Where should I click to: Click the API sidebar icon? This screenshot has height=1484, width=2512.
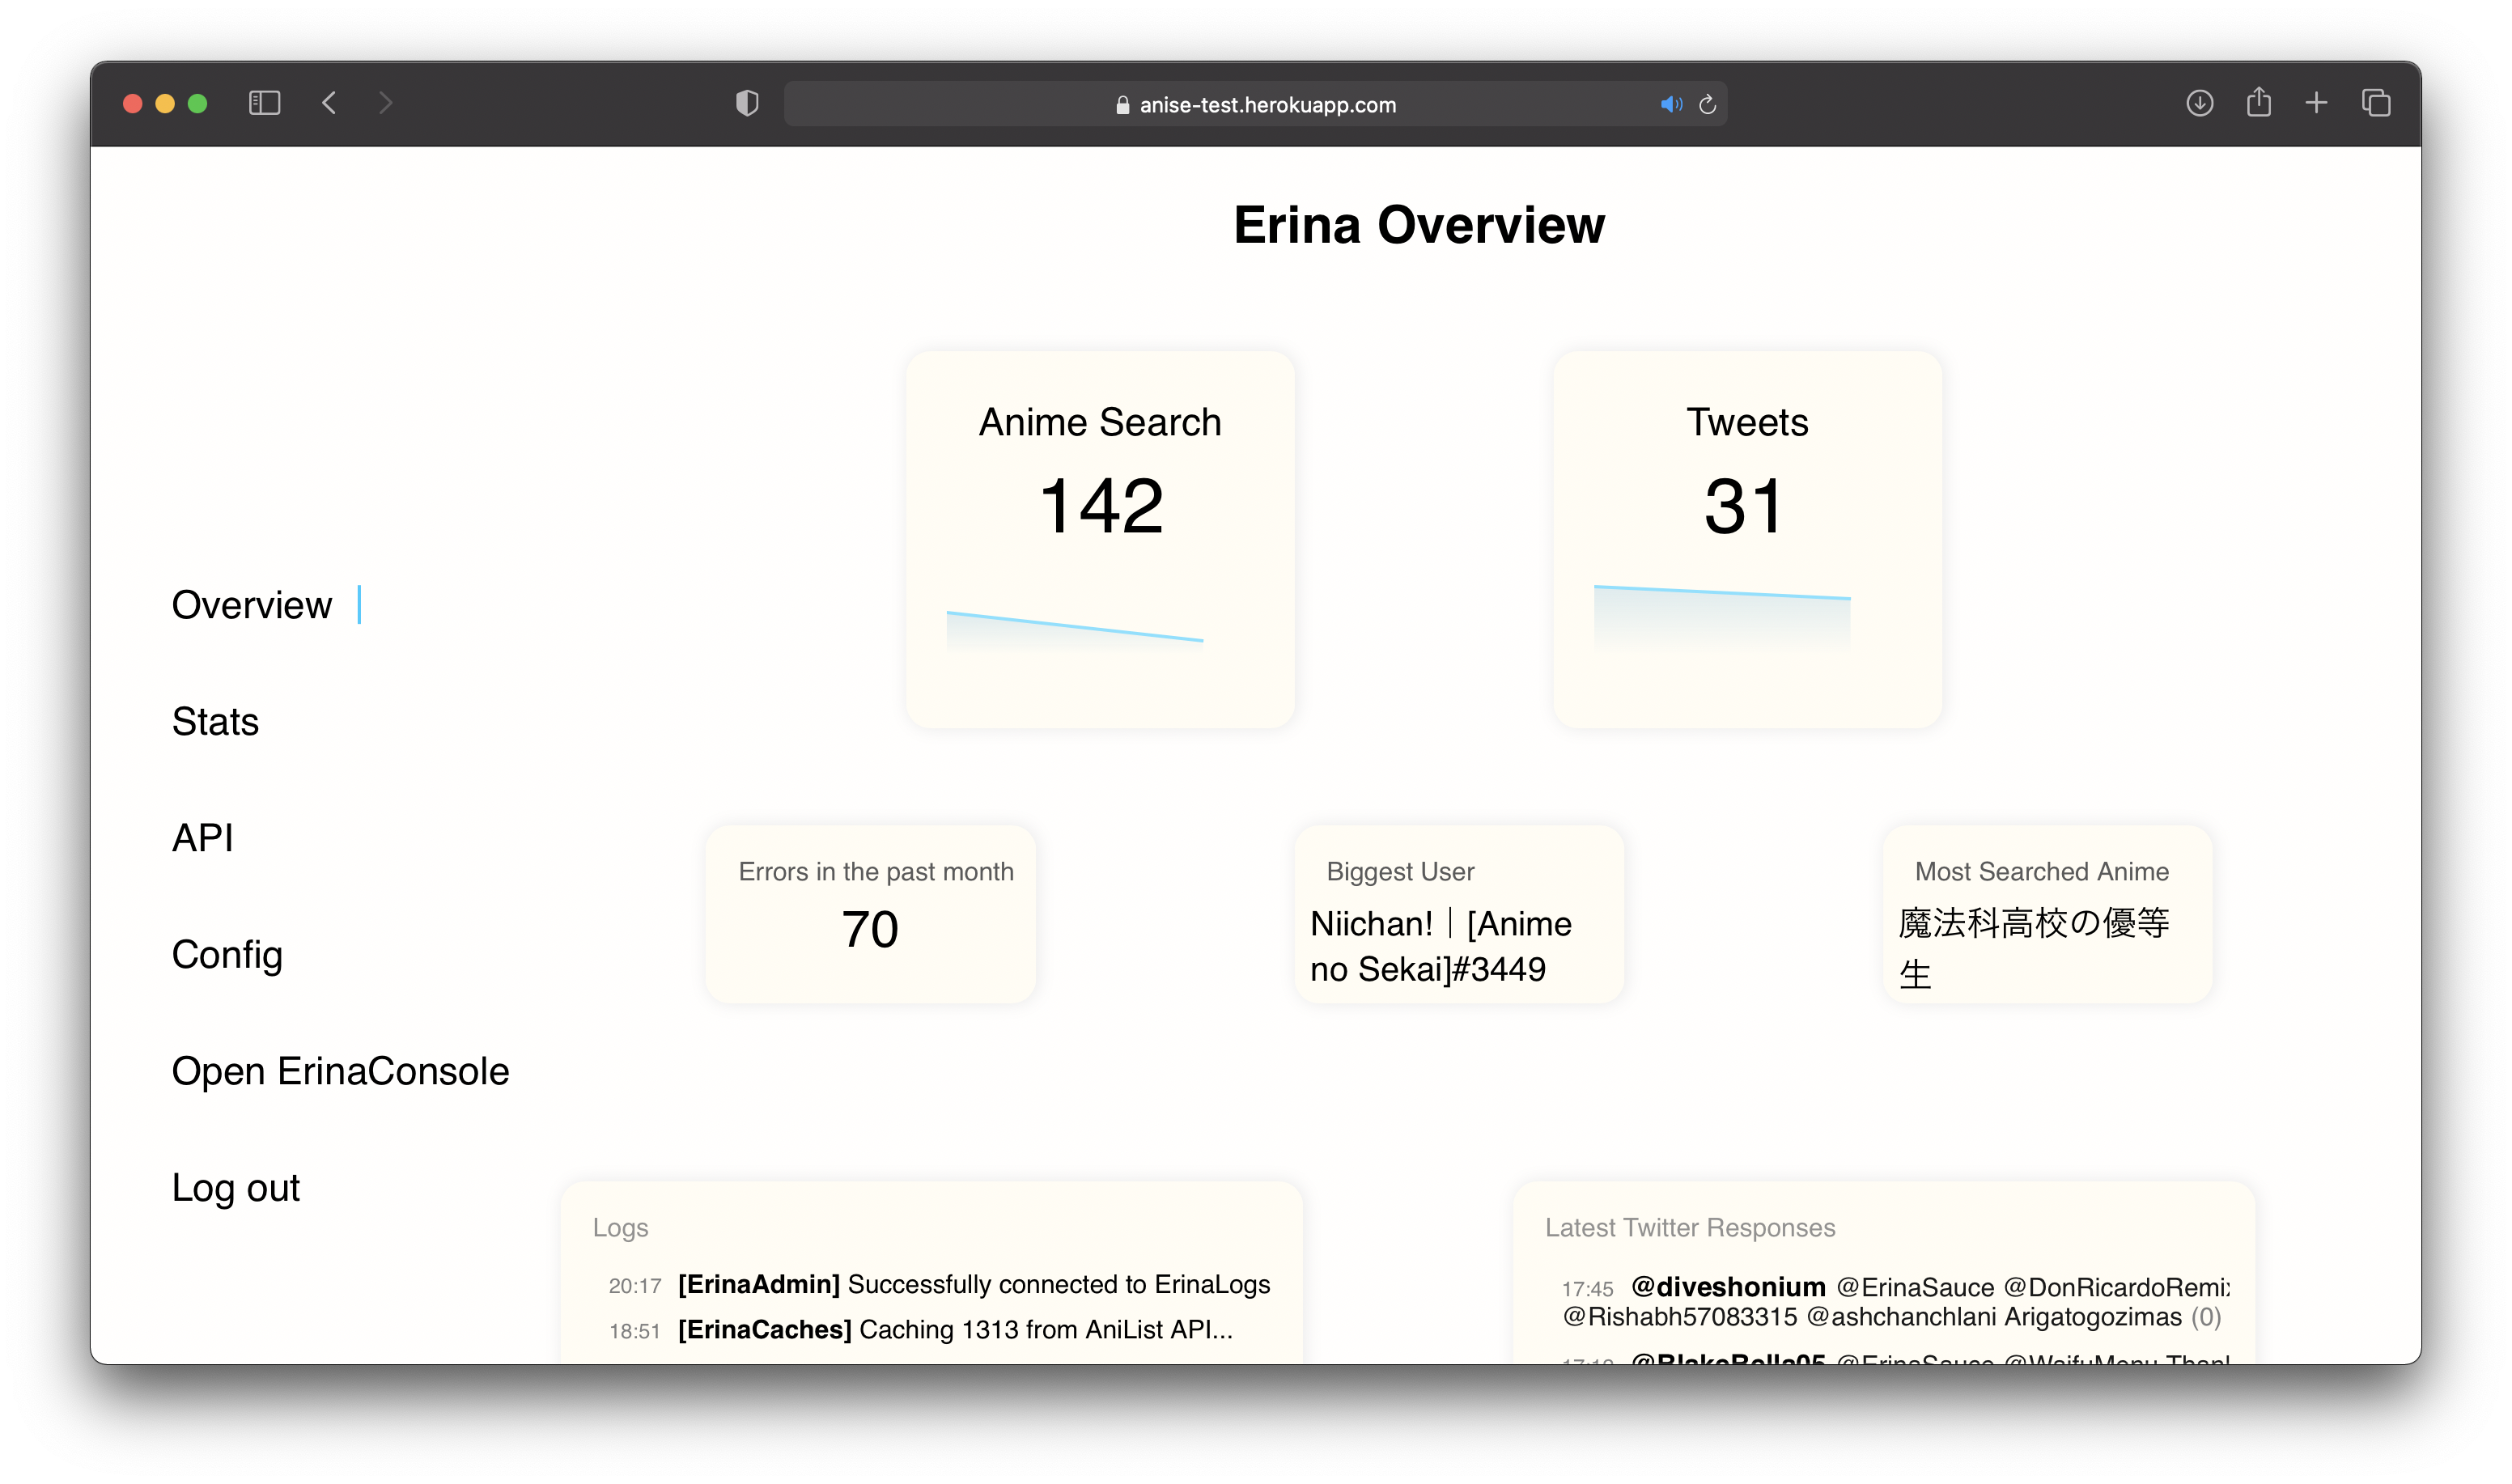pos(203,837)
